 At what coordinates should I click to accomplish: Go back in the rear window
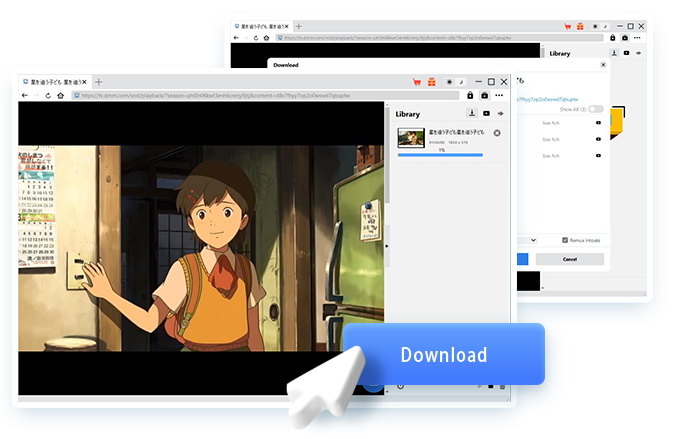coord(236,38)
